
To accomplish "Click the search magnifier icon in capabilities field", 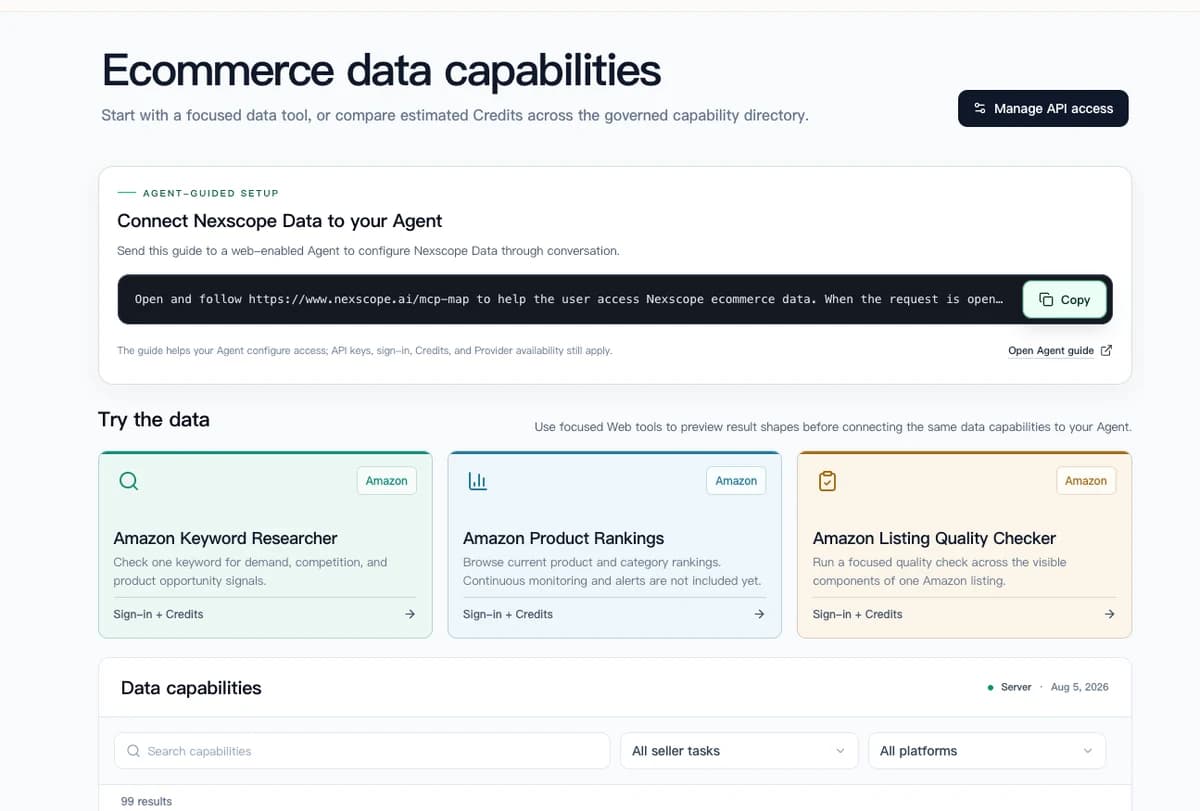I will coord(134,751).
